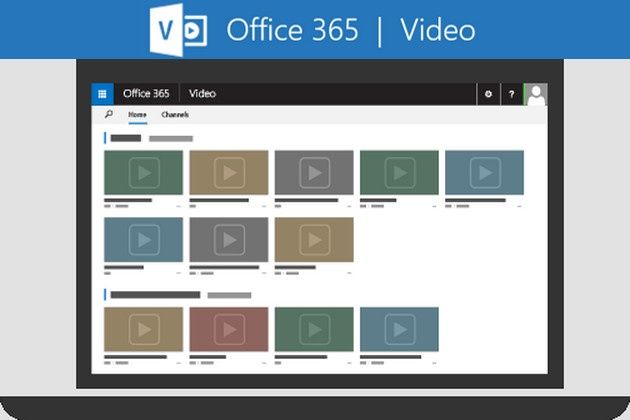Switch to the Channels tab
Screen dimensions: 630x420
[x=175, y=115]
